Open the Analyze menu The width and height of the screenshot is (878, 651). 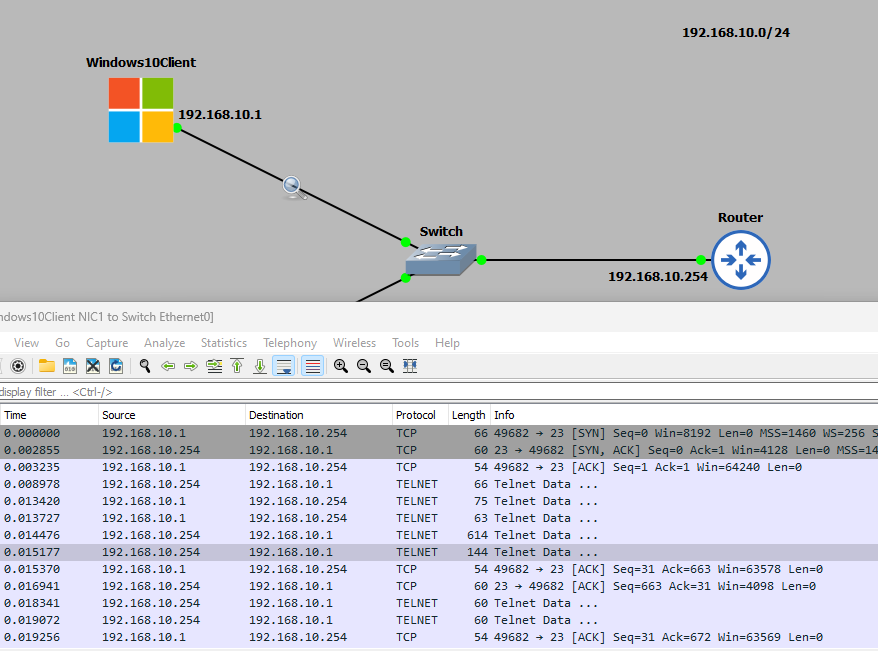pyautogui.click(x=164, y=343)
